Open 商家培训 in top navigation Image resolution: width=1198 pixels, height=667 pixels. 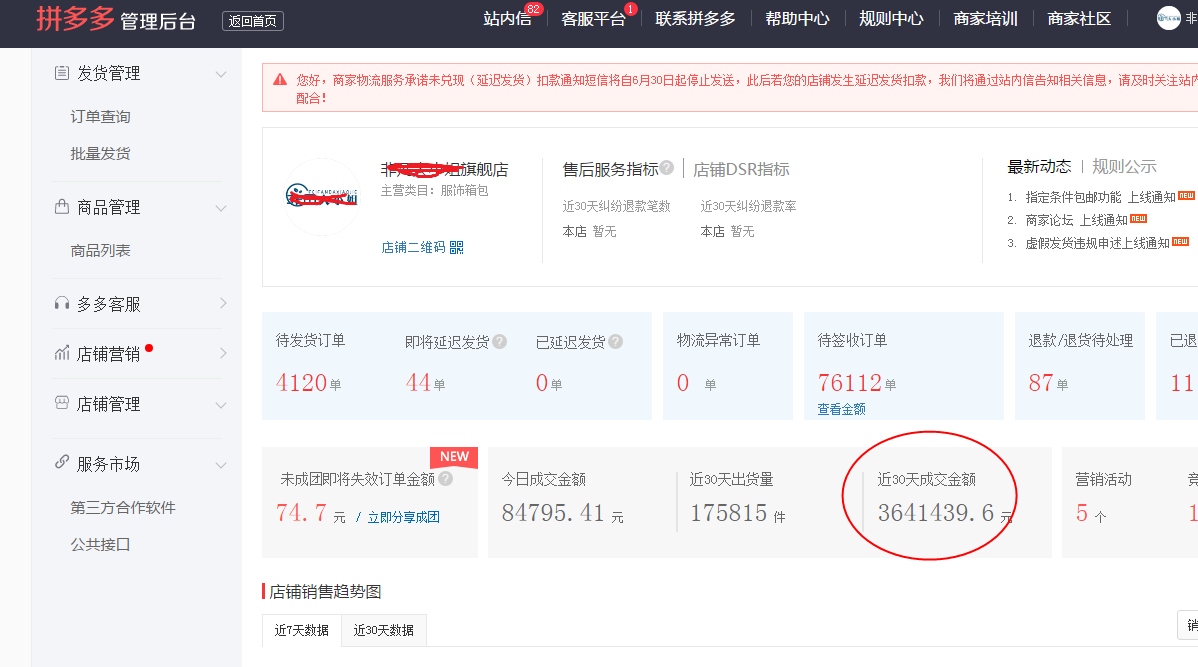click(985, 19)
